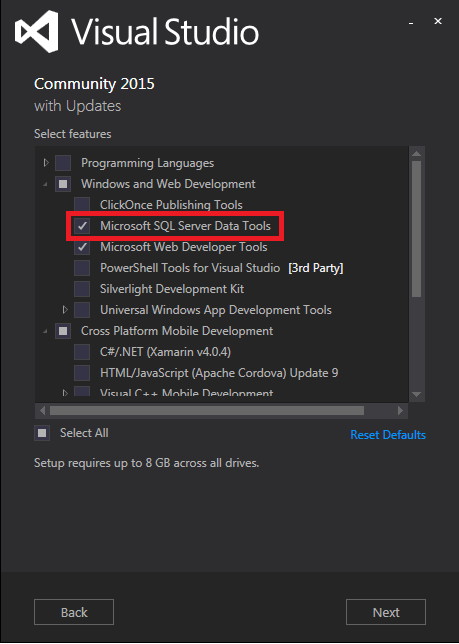
Task: Minimize the installer window
Action: [x=411, y=23]
